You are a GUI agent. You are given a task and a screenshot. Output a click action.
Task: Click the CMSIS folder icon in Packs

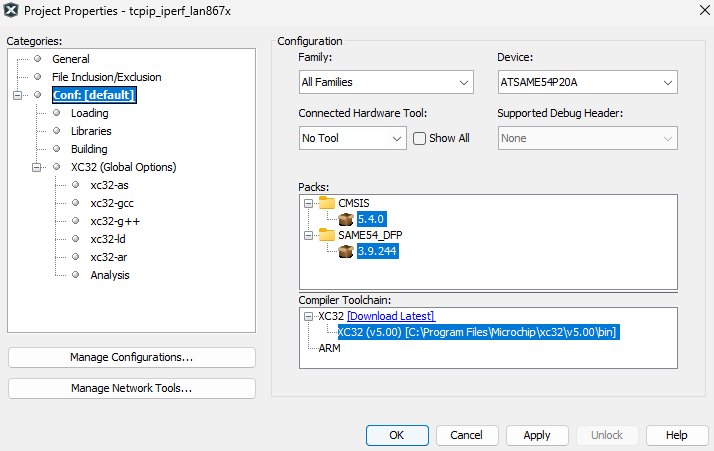pyautogui.click(x=327, y=203)
